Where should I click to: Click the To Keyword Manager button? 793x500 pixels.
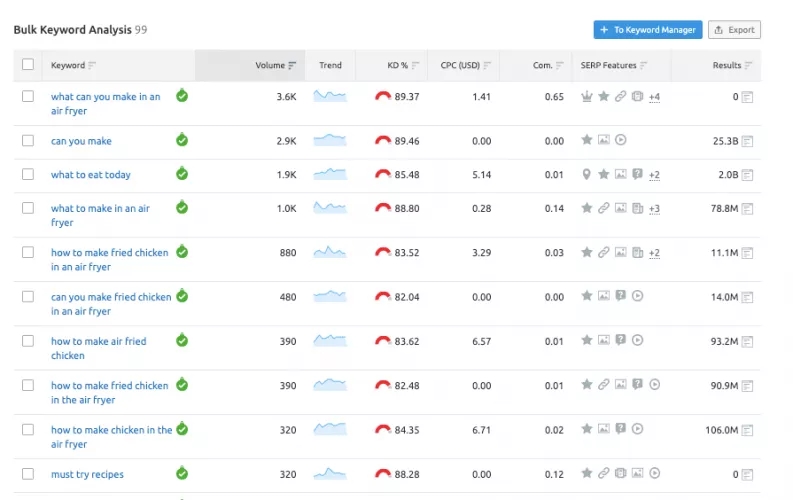pyautogui.click(x=648, y=30)
